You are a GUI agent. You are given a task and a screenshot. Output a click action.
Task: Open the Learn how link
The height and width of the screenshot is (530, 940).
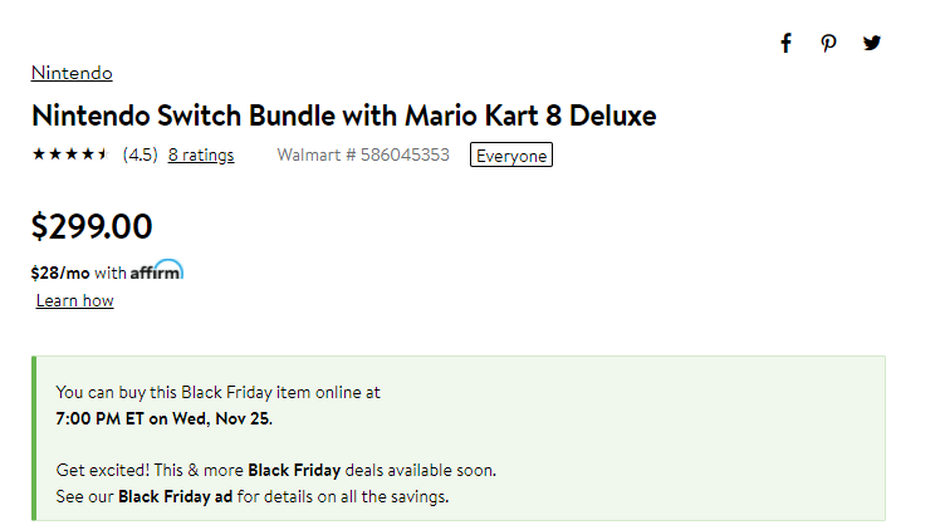pos(75,301)
